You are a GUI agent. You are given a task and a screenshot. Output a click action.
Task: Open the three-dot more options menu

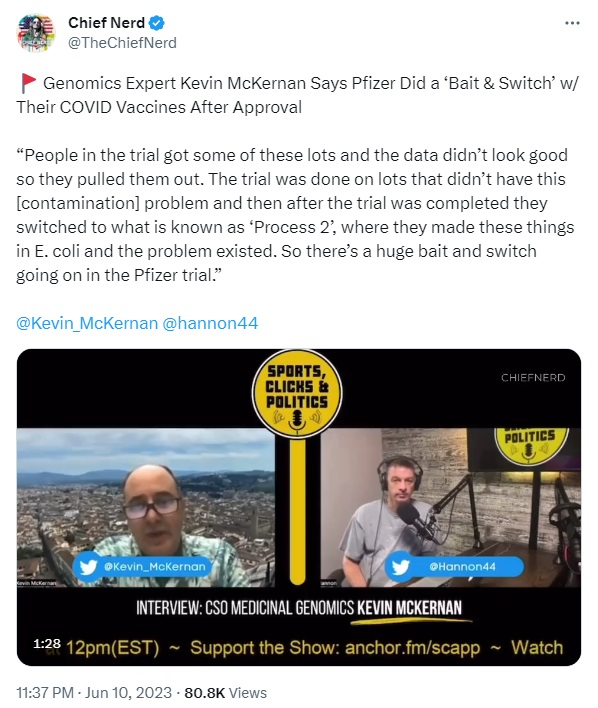(572, 23)
